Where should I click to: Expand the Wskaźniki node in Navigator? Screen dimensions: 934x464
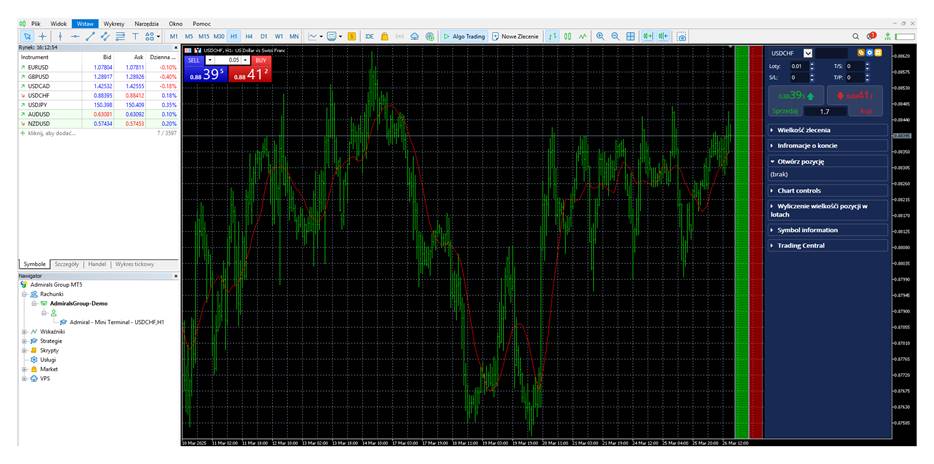click(x=24, y=332)
